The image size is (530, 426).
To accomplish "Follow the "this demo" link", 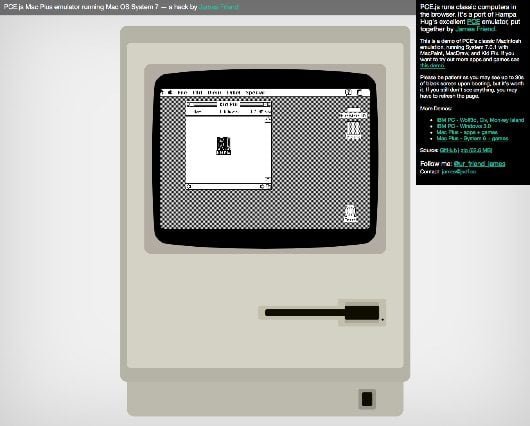I will 432,65.
